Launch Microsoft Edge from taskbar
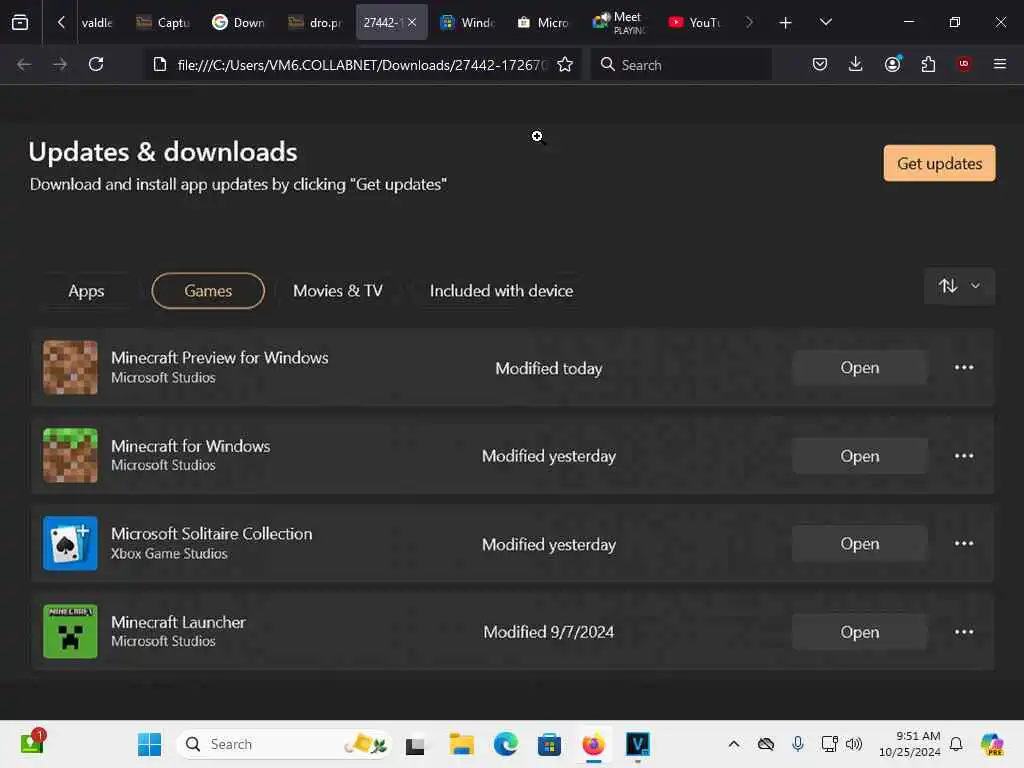The image size is (1024, 768). click(x=505, y=744)
